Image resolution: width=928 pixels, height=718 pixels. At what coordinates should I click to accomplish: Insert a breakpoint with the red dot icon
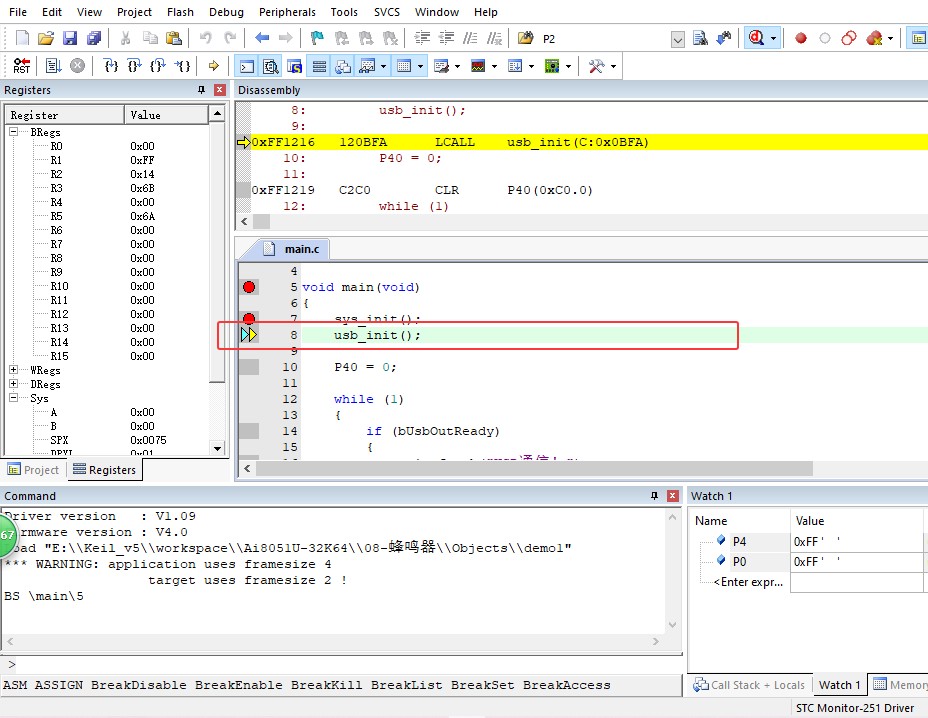pos(801,38)
